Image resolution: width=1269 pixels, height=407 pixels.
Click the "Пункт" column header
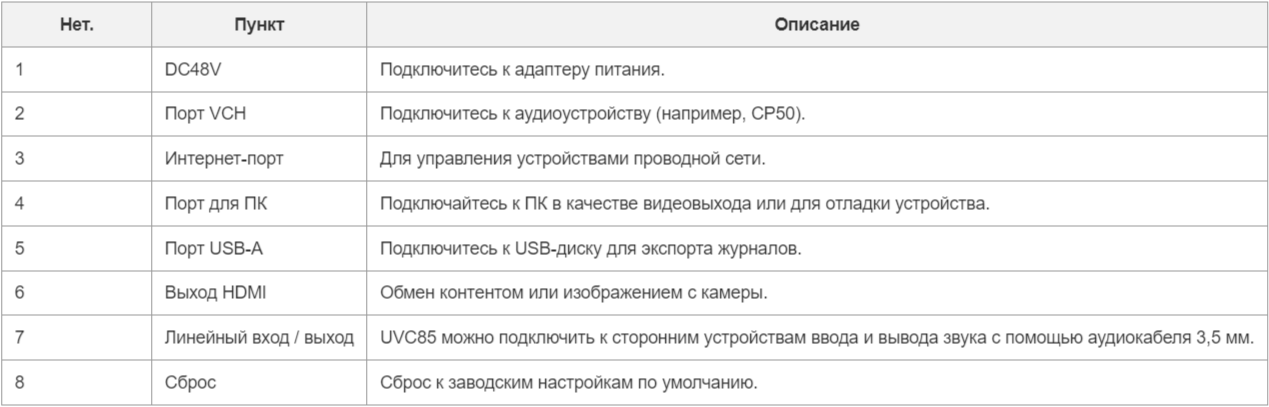coord(258,26)
